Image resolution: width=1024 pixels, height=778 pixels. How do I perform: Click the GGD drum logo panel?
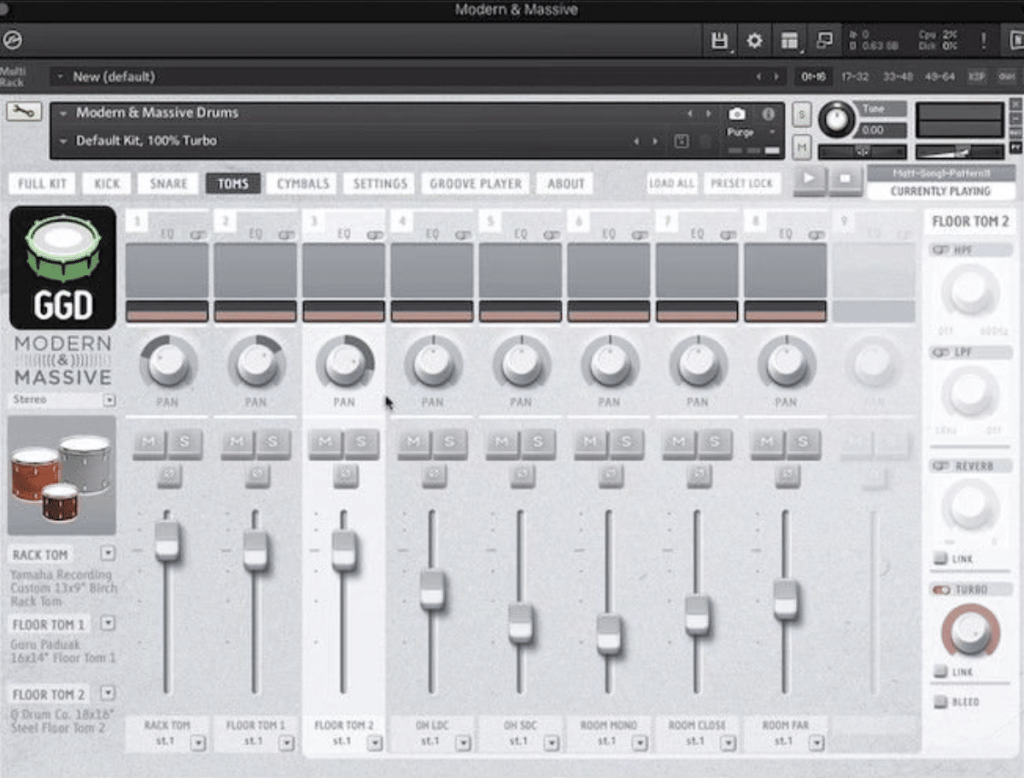pyautogui.click(x=62, y=268)
